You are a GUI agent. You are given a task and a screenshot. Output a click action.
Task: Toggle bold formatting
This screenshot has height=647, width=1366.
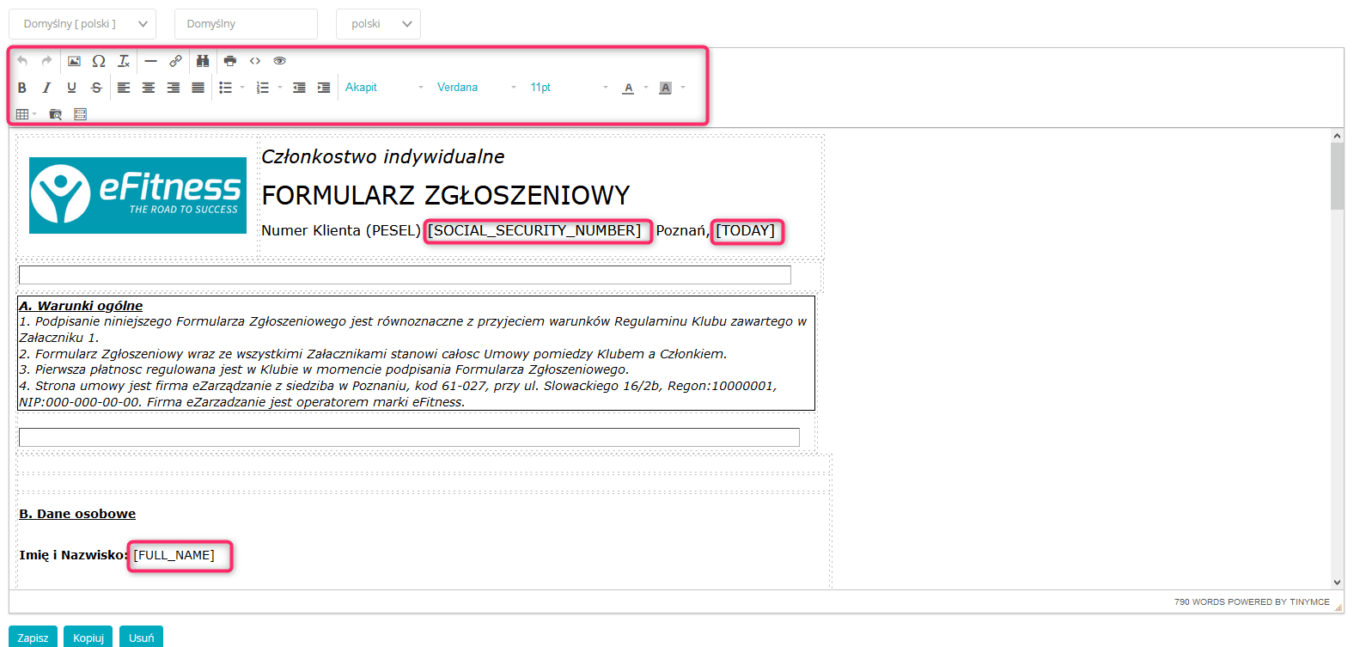click(x=22, y=88)
